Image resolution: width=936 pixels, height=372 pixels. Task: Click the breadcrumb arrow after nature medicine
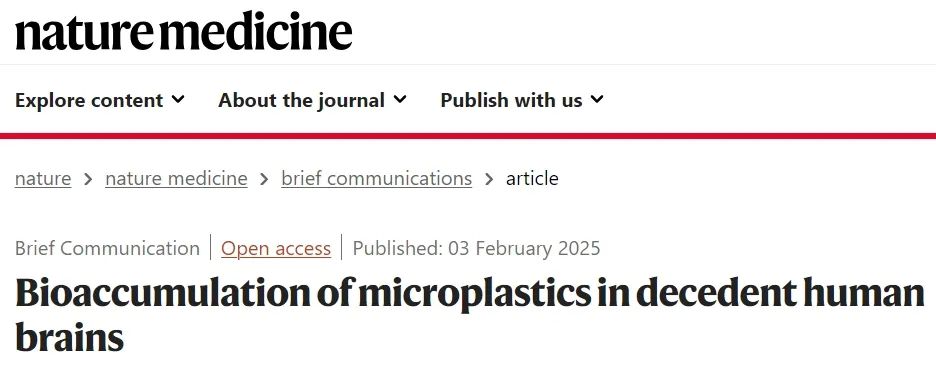point(264,179)
